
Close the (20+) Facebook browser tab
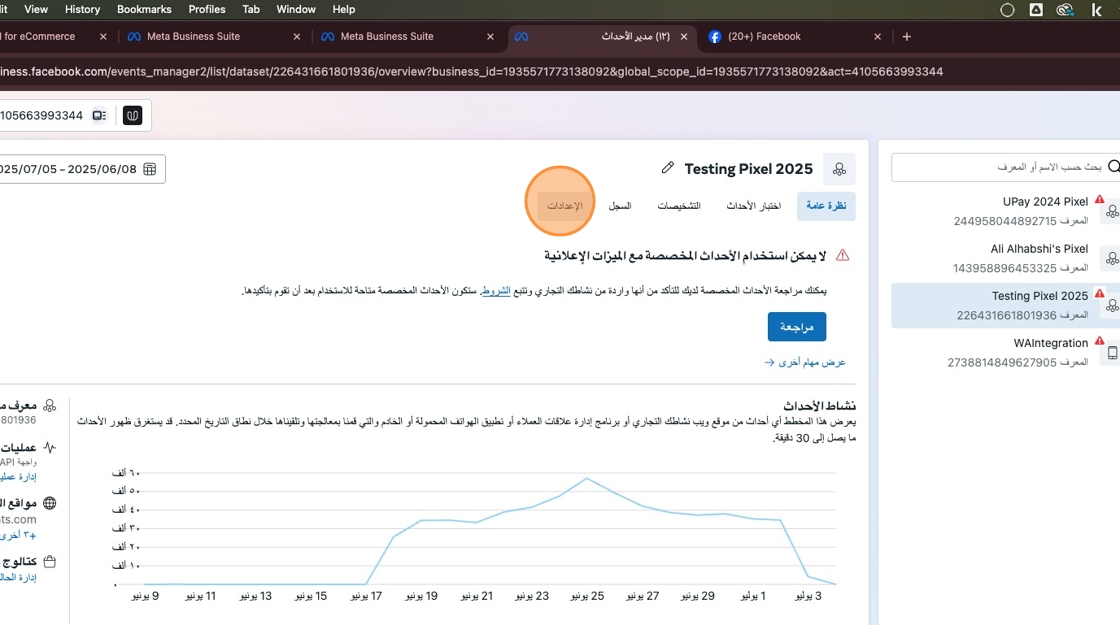[877, 36]
